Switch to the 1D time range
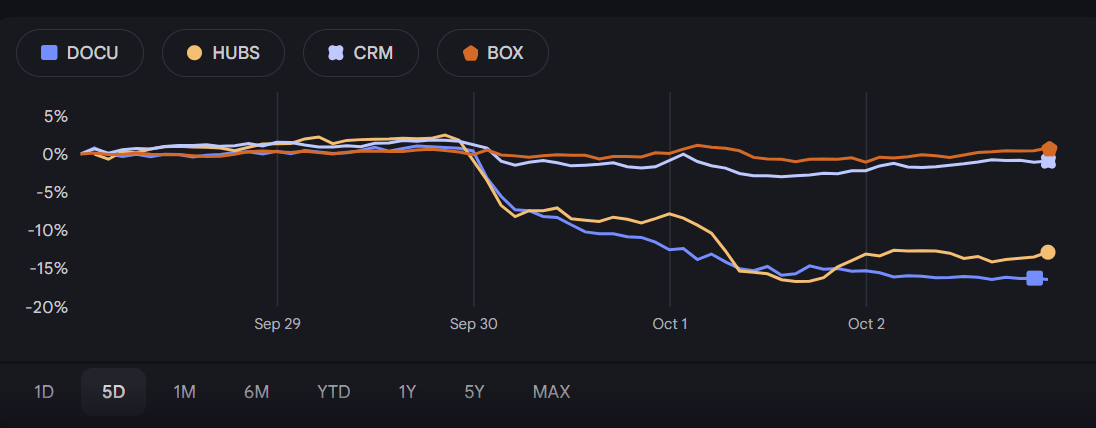 [44, 391]
